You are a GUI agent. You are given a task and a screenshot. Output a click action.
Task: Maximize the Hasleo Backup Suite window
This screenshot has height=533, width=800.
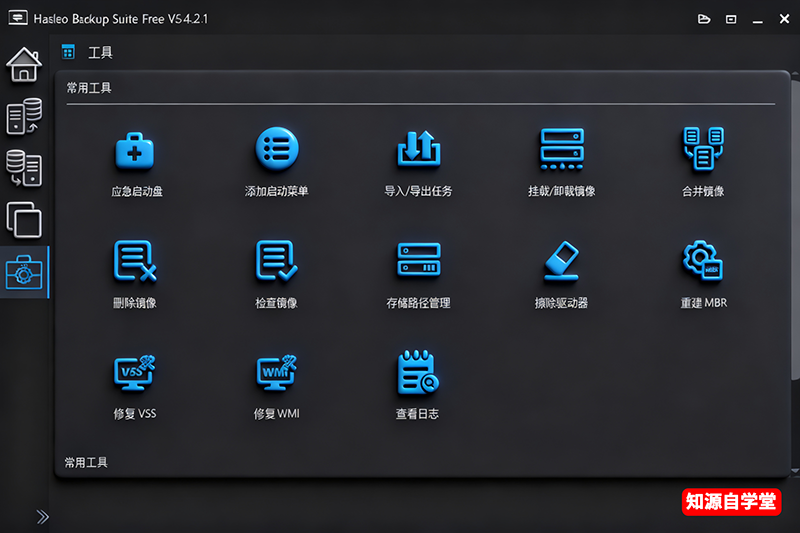(x=731, y=19)
